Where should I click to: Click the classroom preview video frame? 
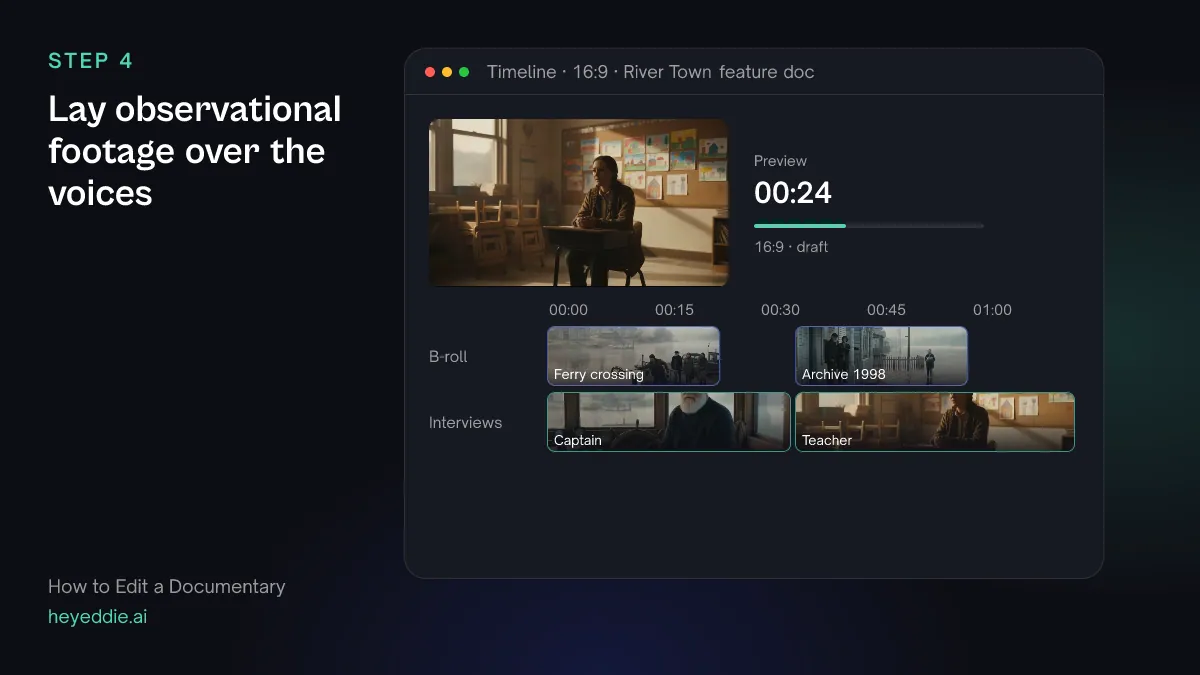(579, 203)
